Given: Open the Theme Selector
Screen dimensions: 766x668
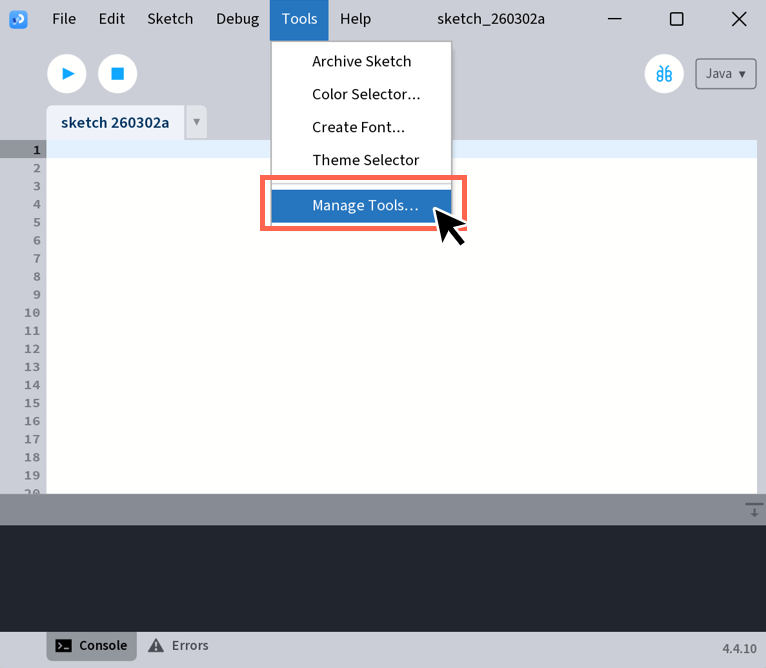Looking at the screenshot, I should [x=365, y=160].
